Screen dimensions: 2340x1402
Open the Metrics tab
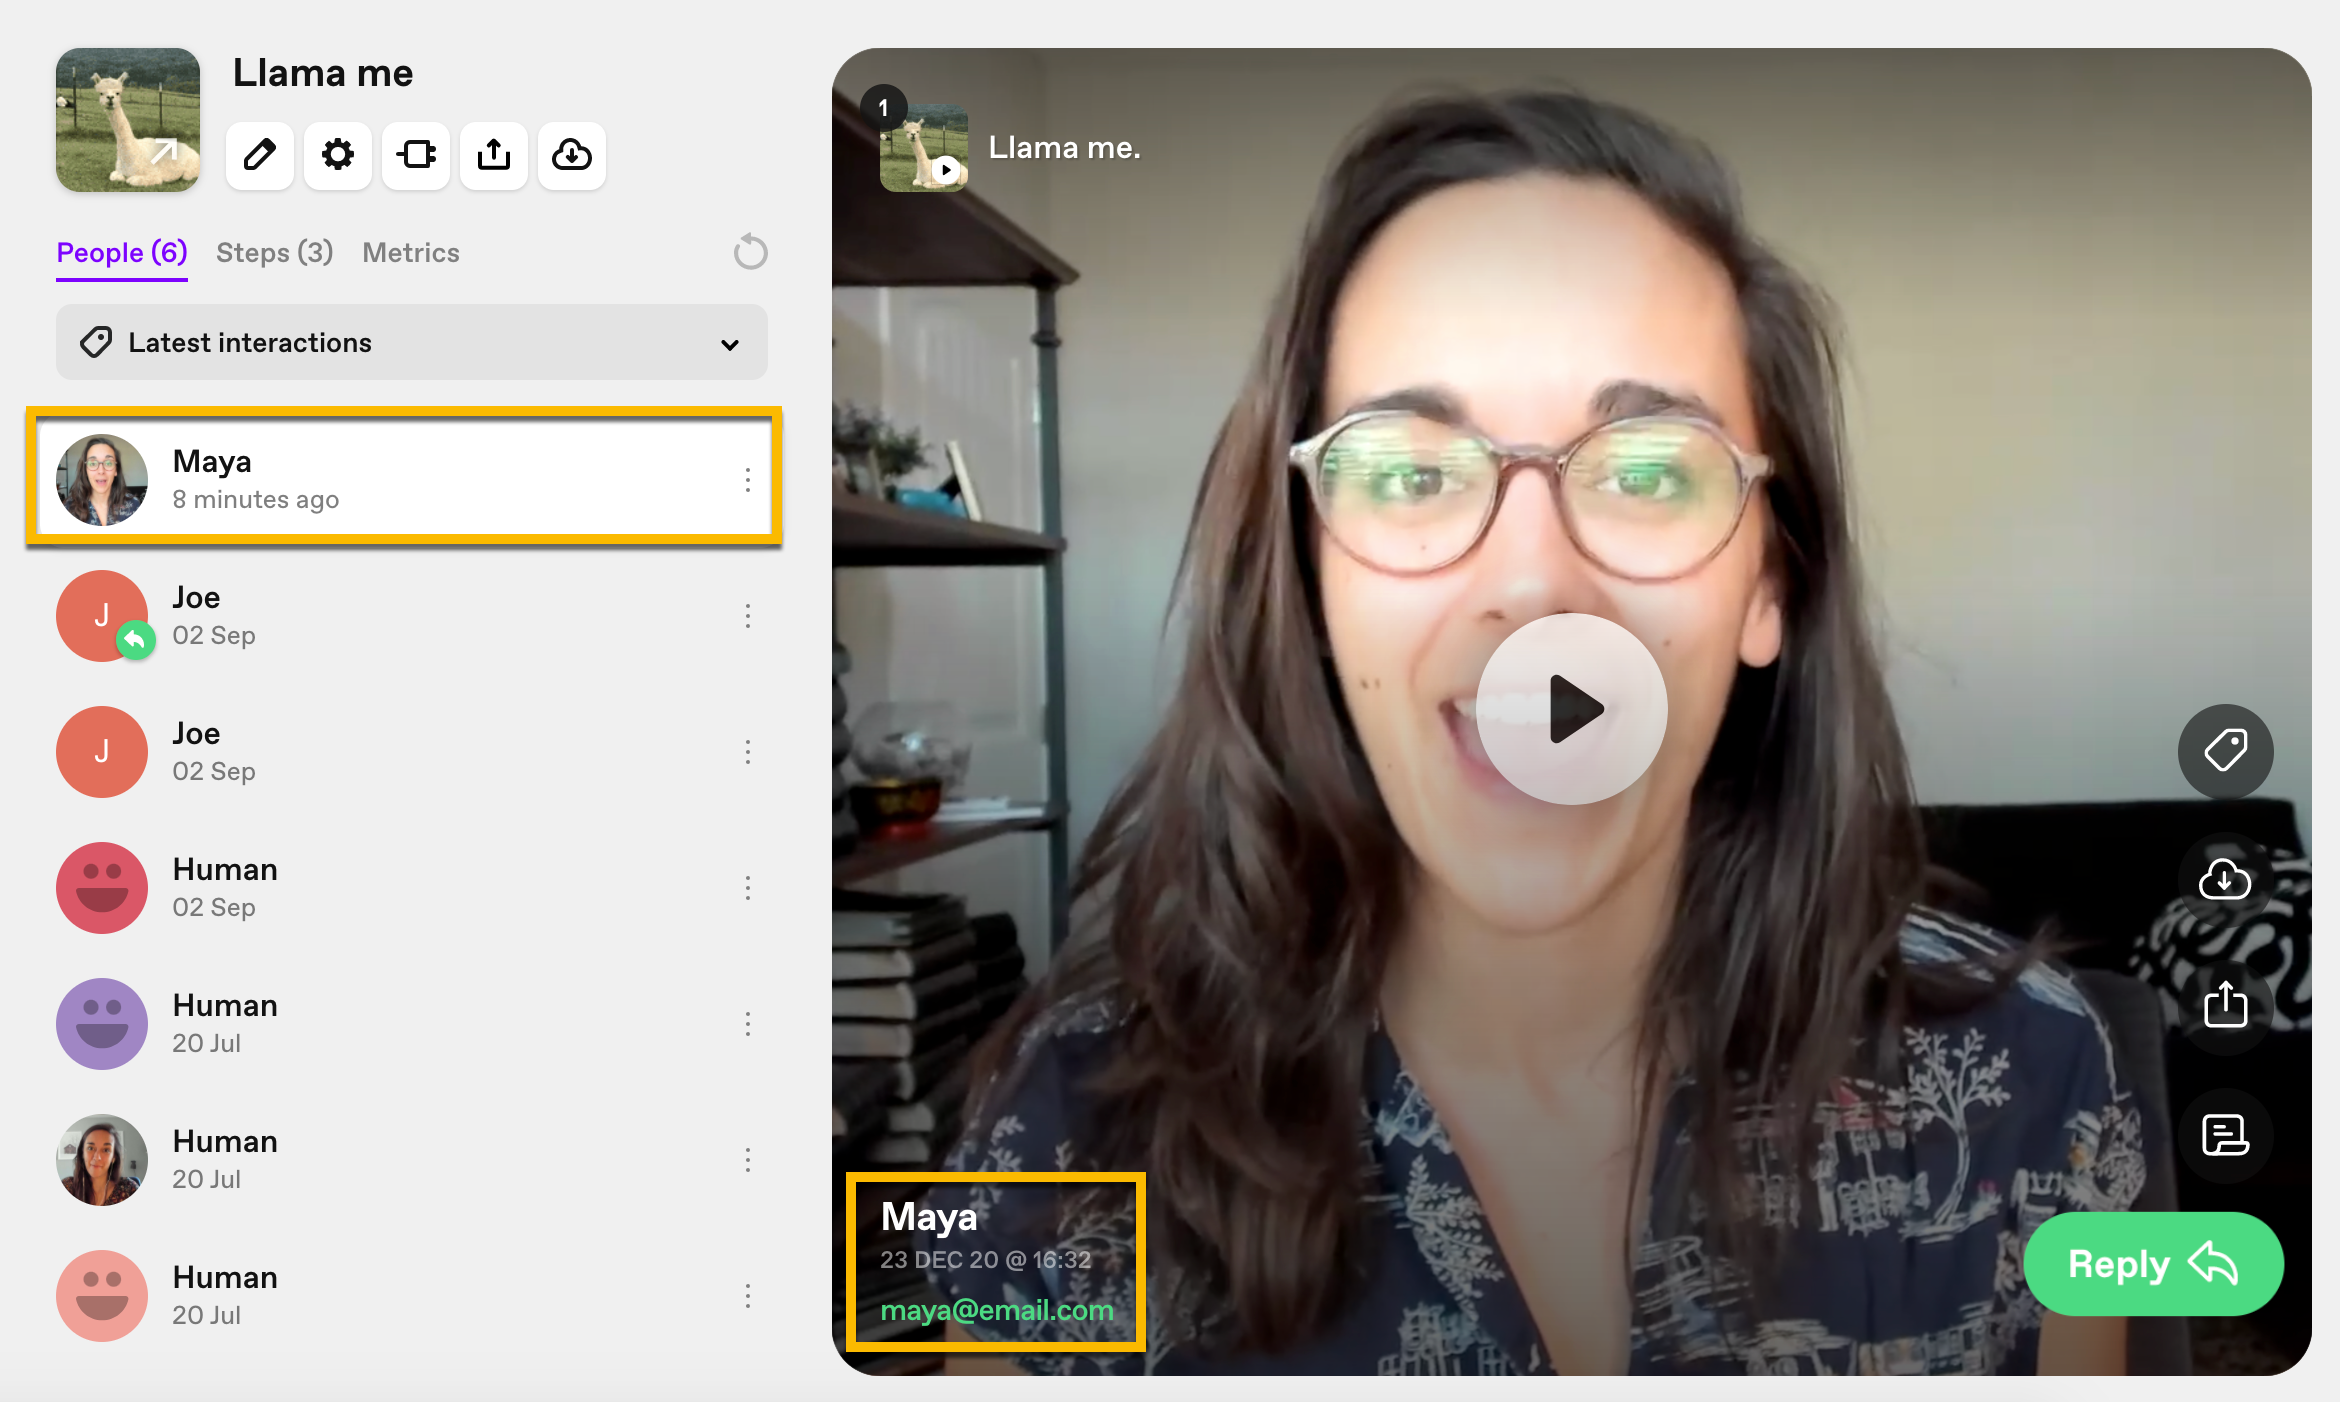coord(411,253)
